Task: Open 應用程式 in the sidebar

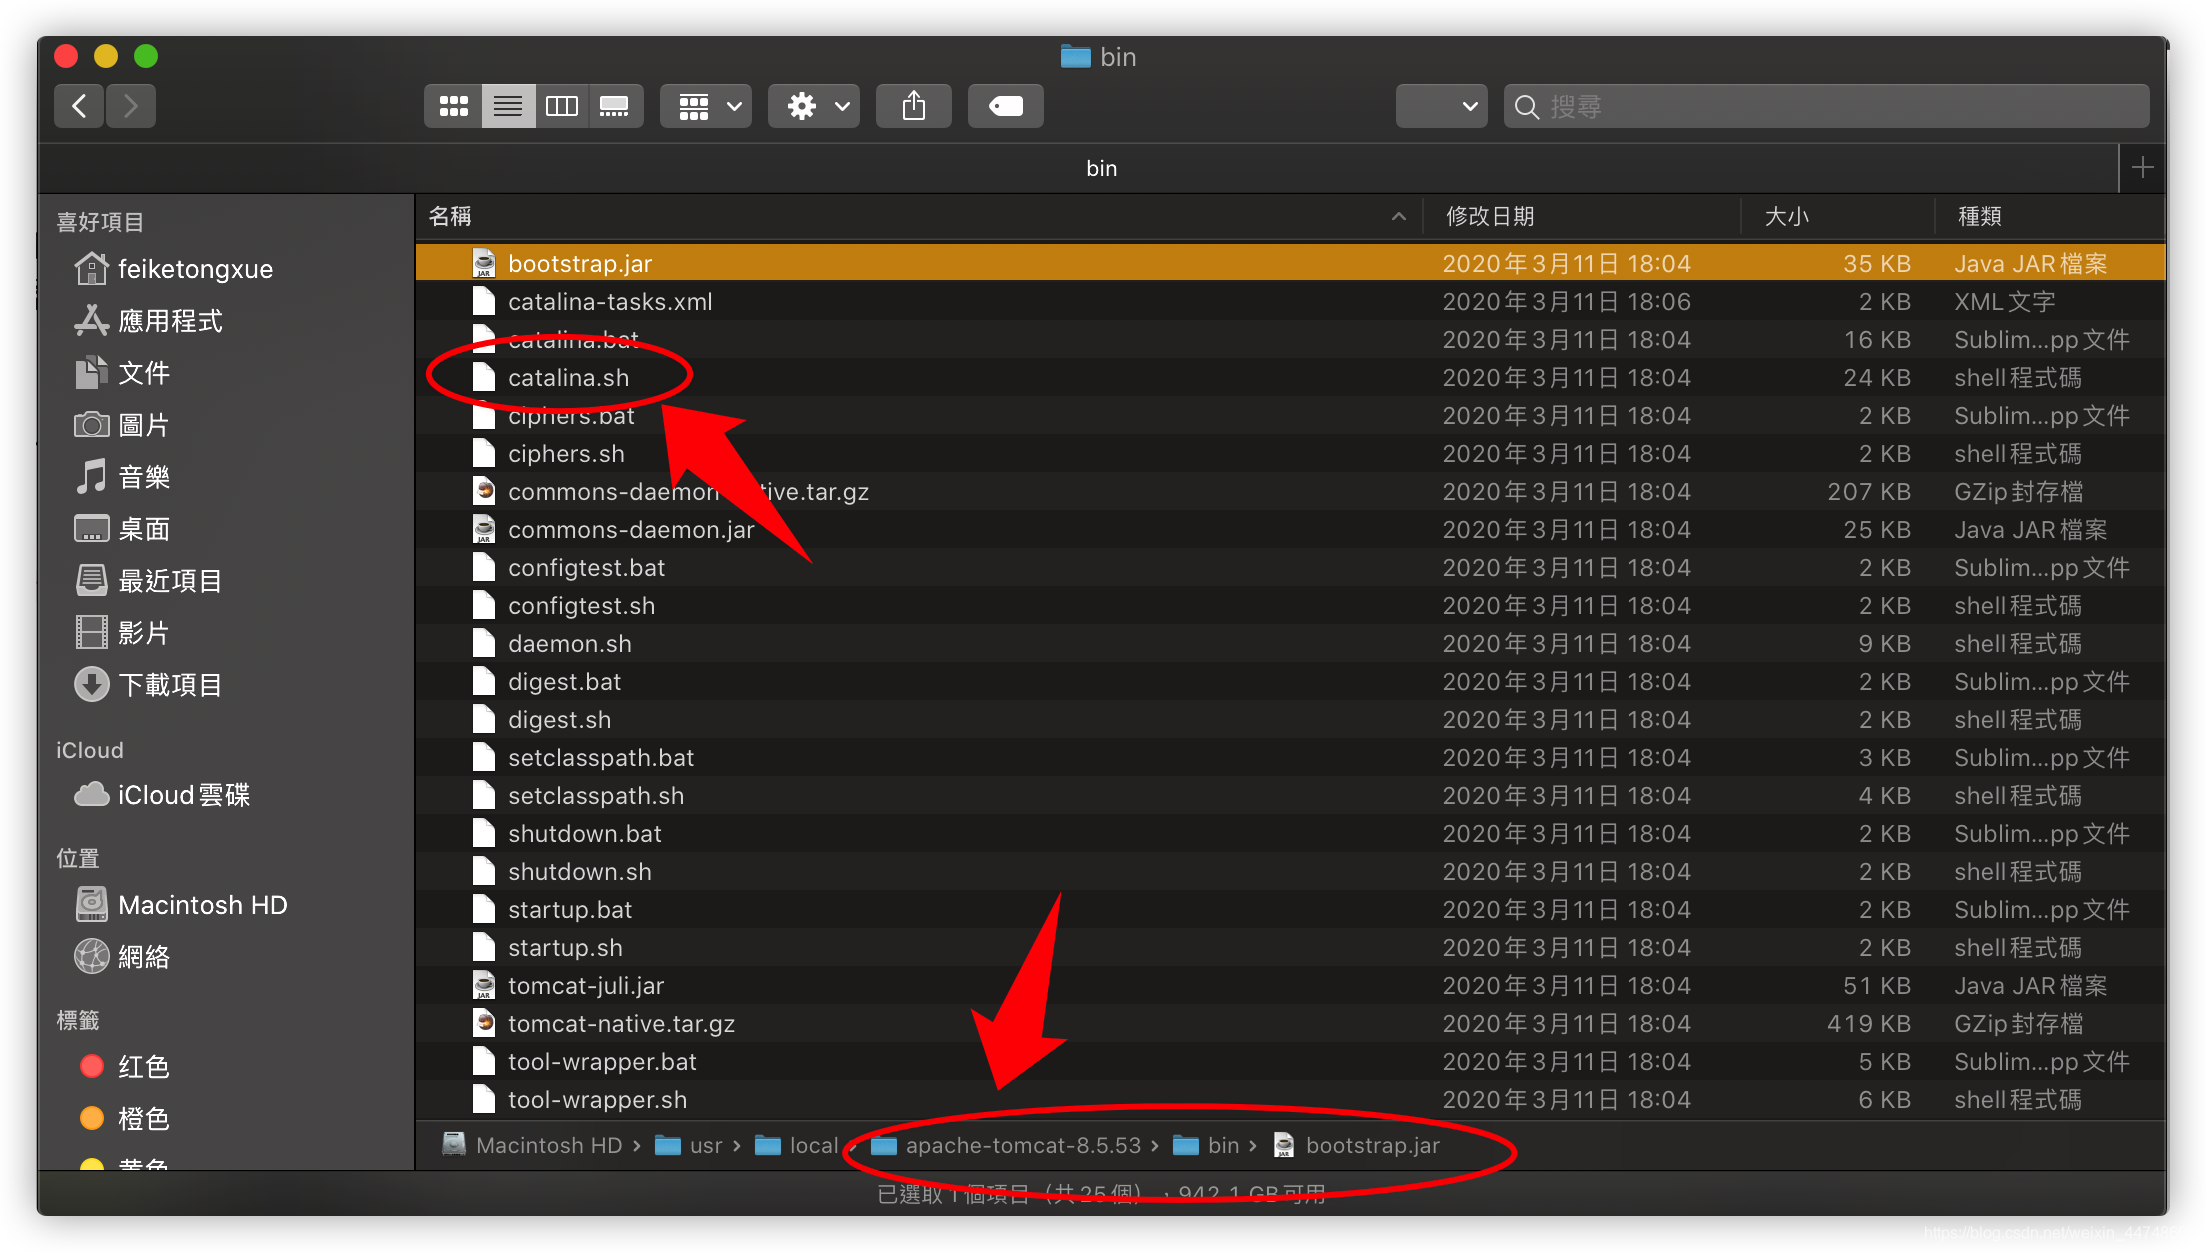Action: pyautogui.click(x=148, y=321)
